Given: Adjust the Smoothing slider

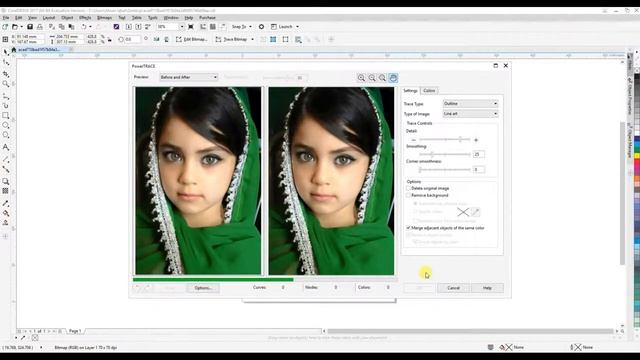Looking at the screenshot, I should point(445,154).
